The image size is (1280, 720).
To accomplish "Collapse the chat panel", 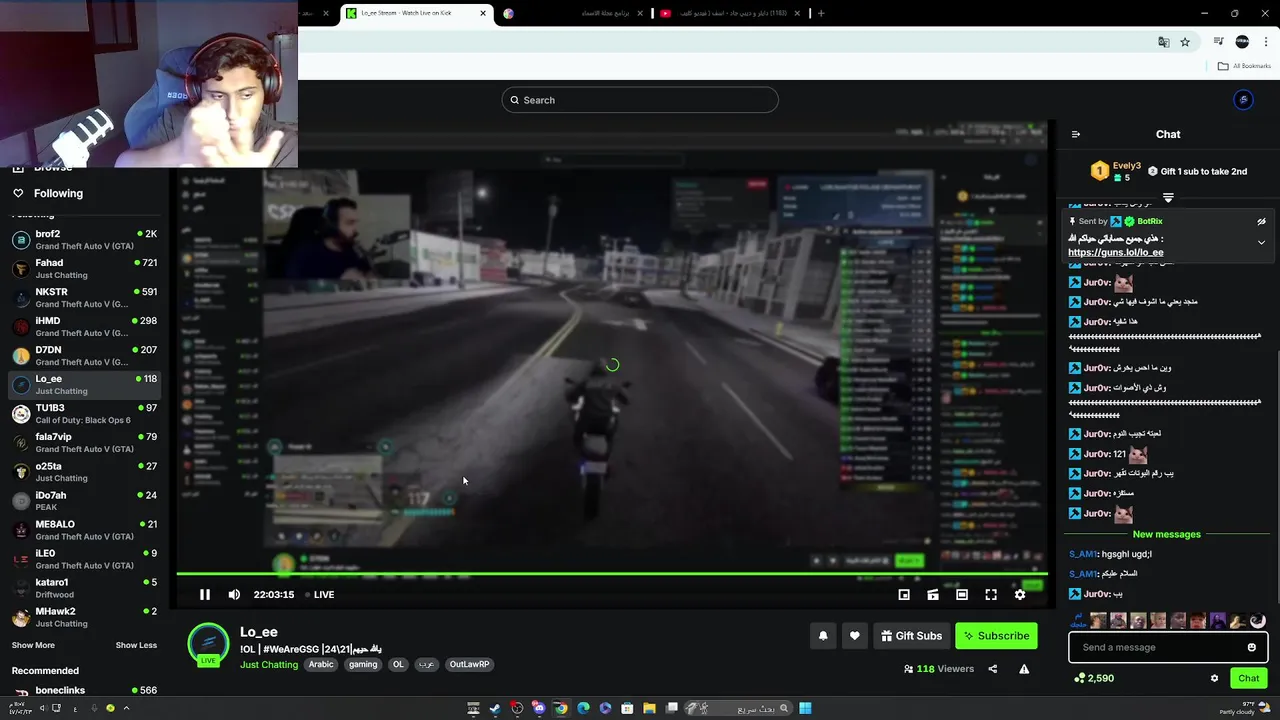I will coord(1076,134).
